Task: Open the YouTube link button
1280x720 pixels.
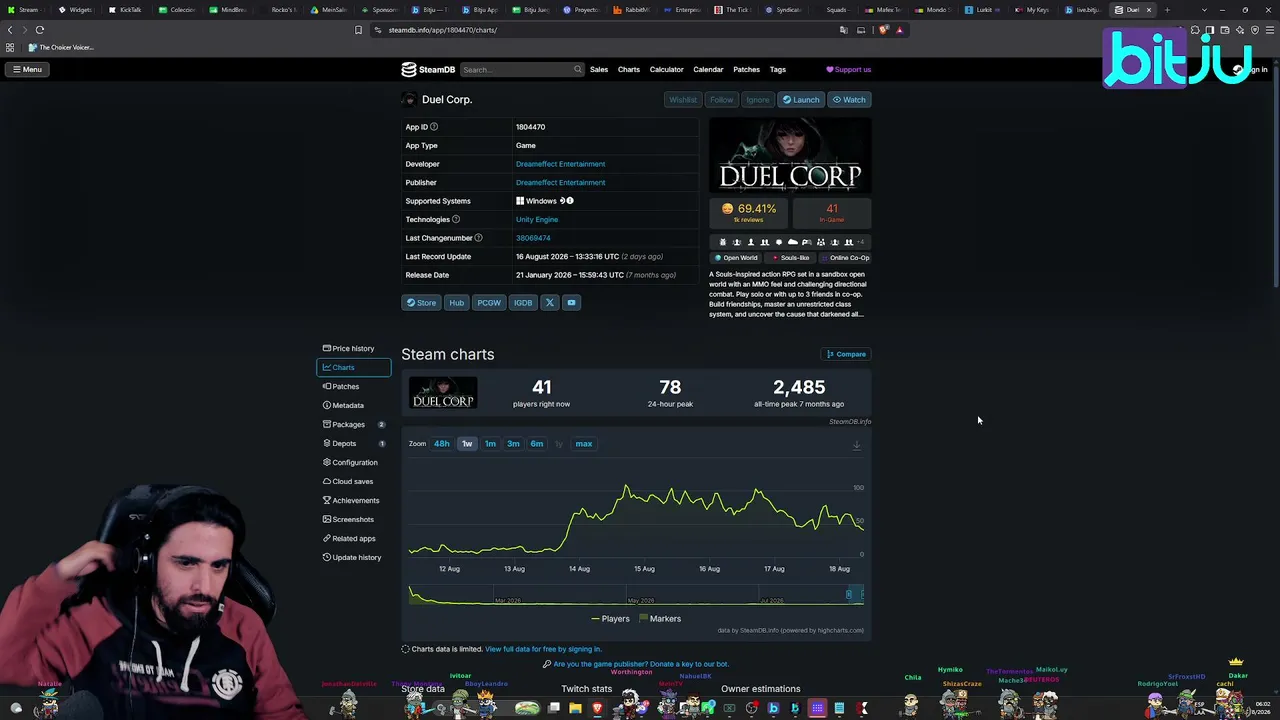Action: [571, 302]
